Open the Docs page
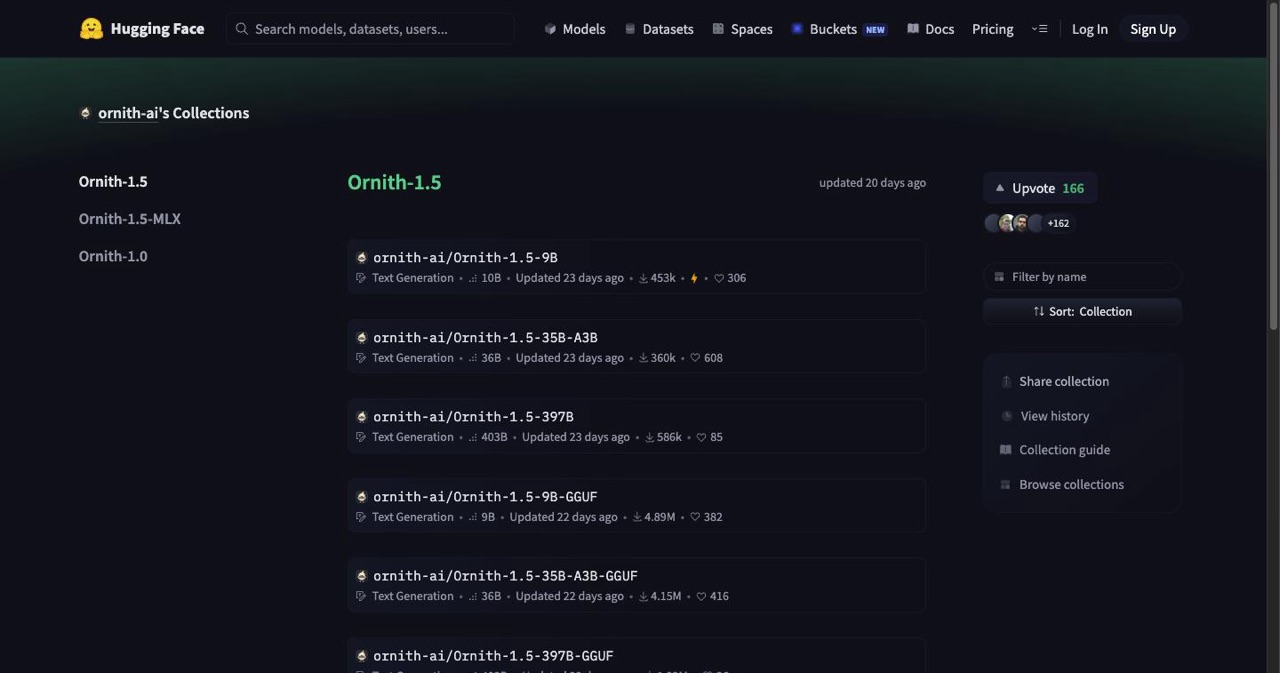 click(x=930, y=29)
